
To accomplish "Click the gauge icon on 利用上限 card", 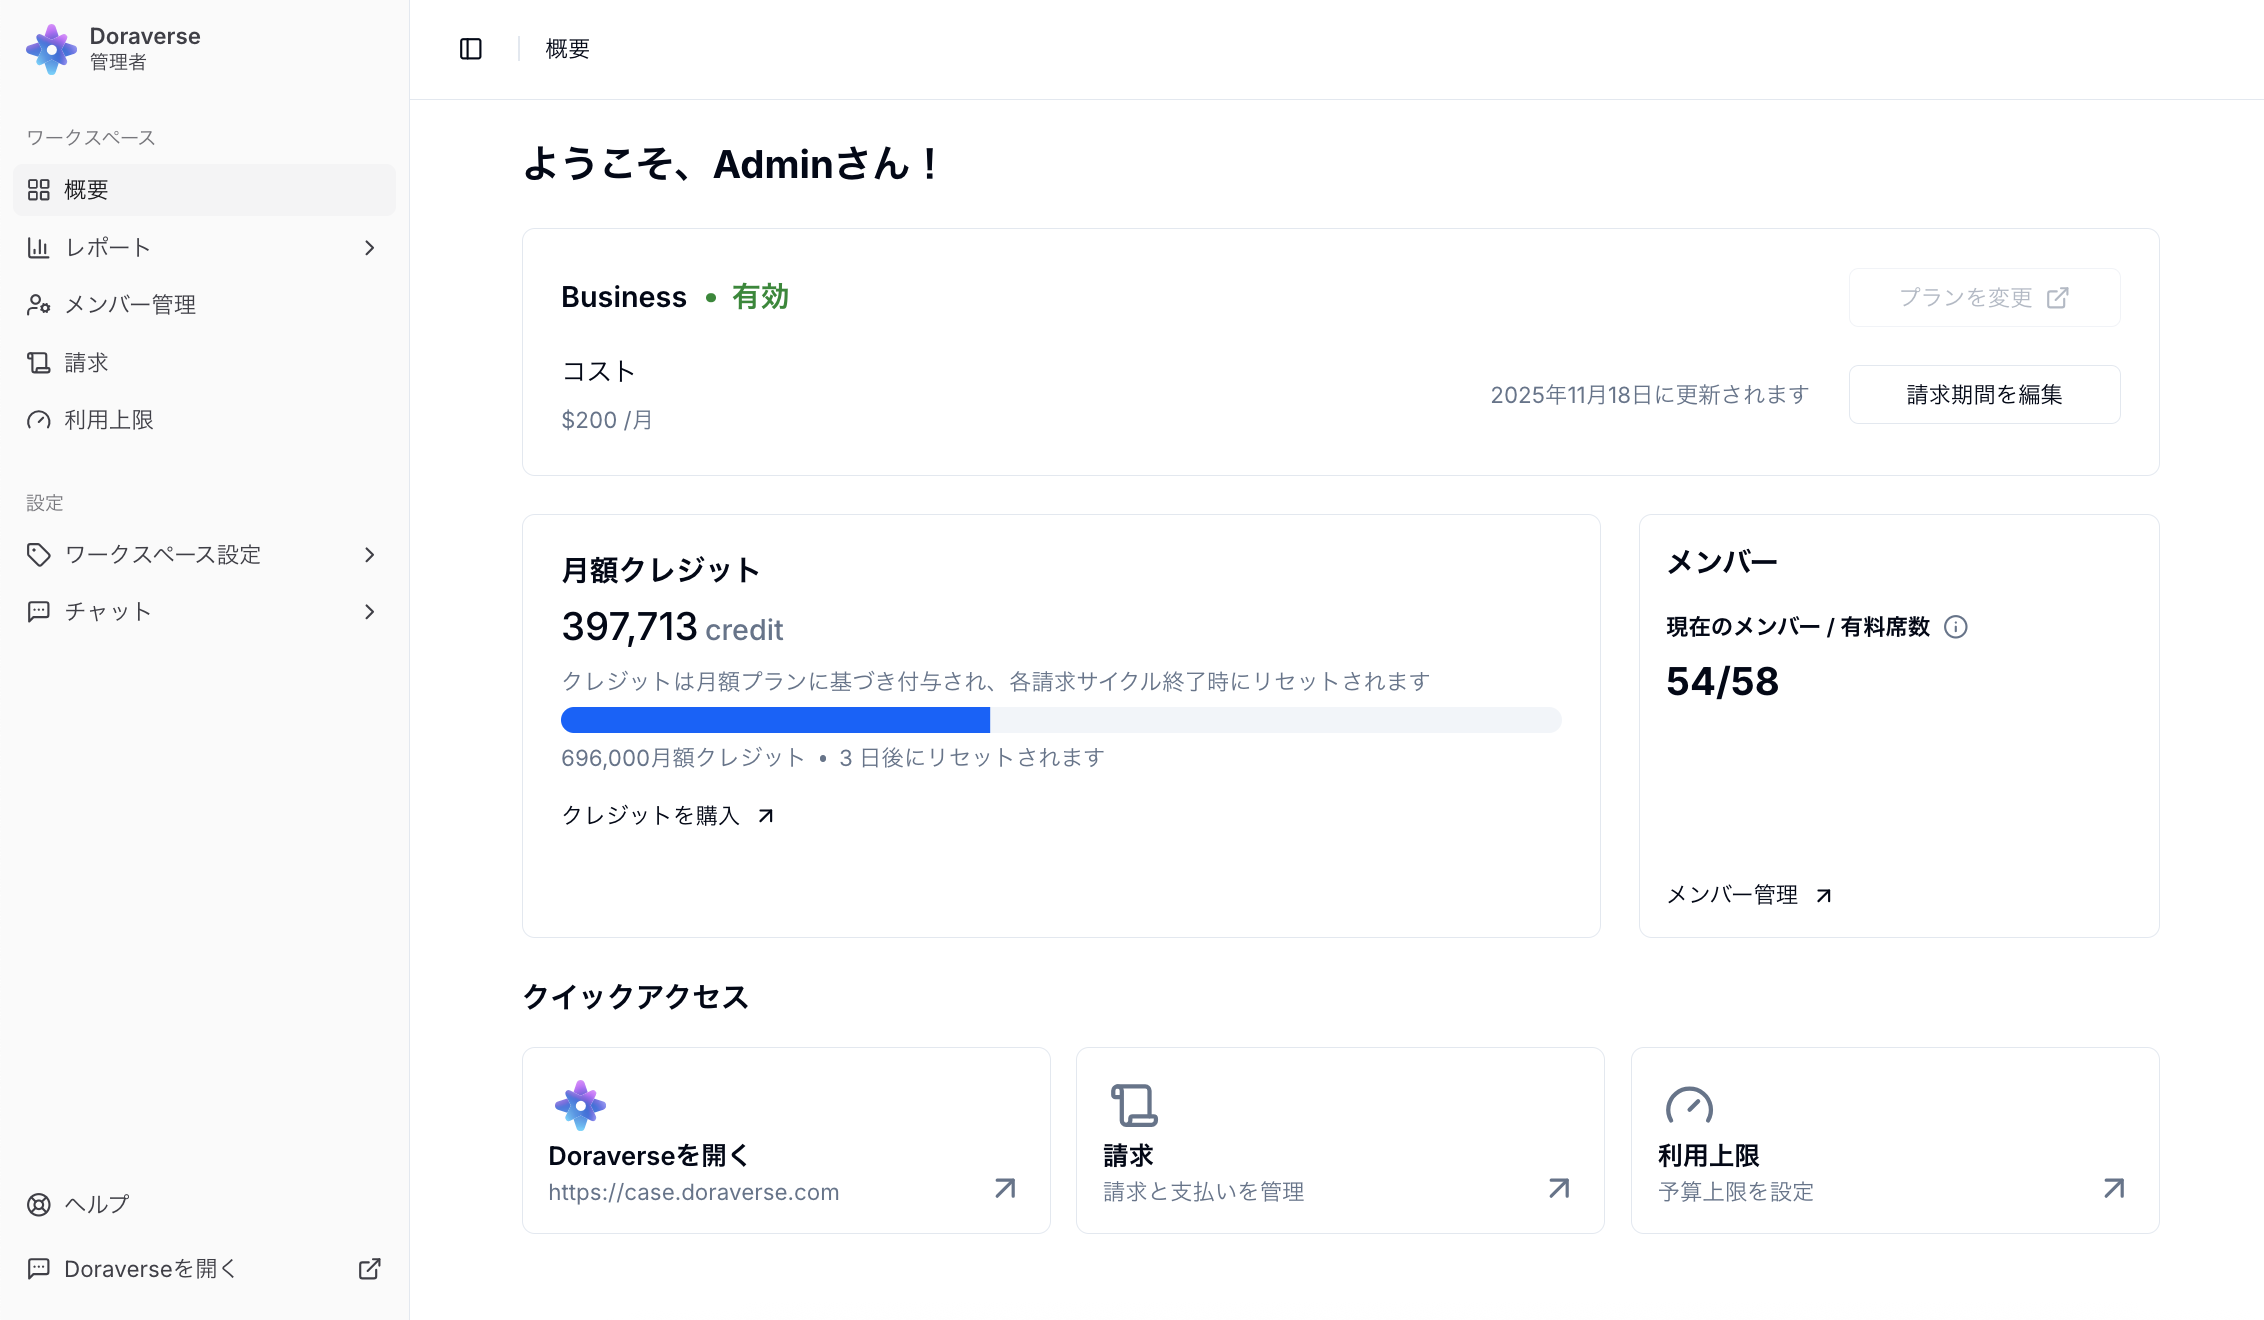I will [1689, 1105].
